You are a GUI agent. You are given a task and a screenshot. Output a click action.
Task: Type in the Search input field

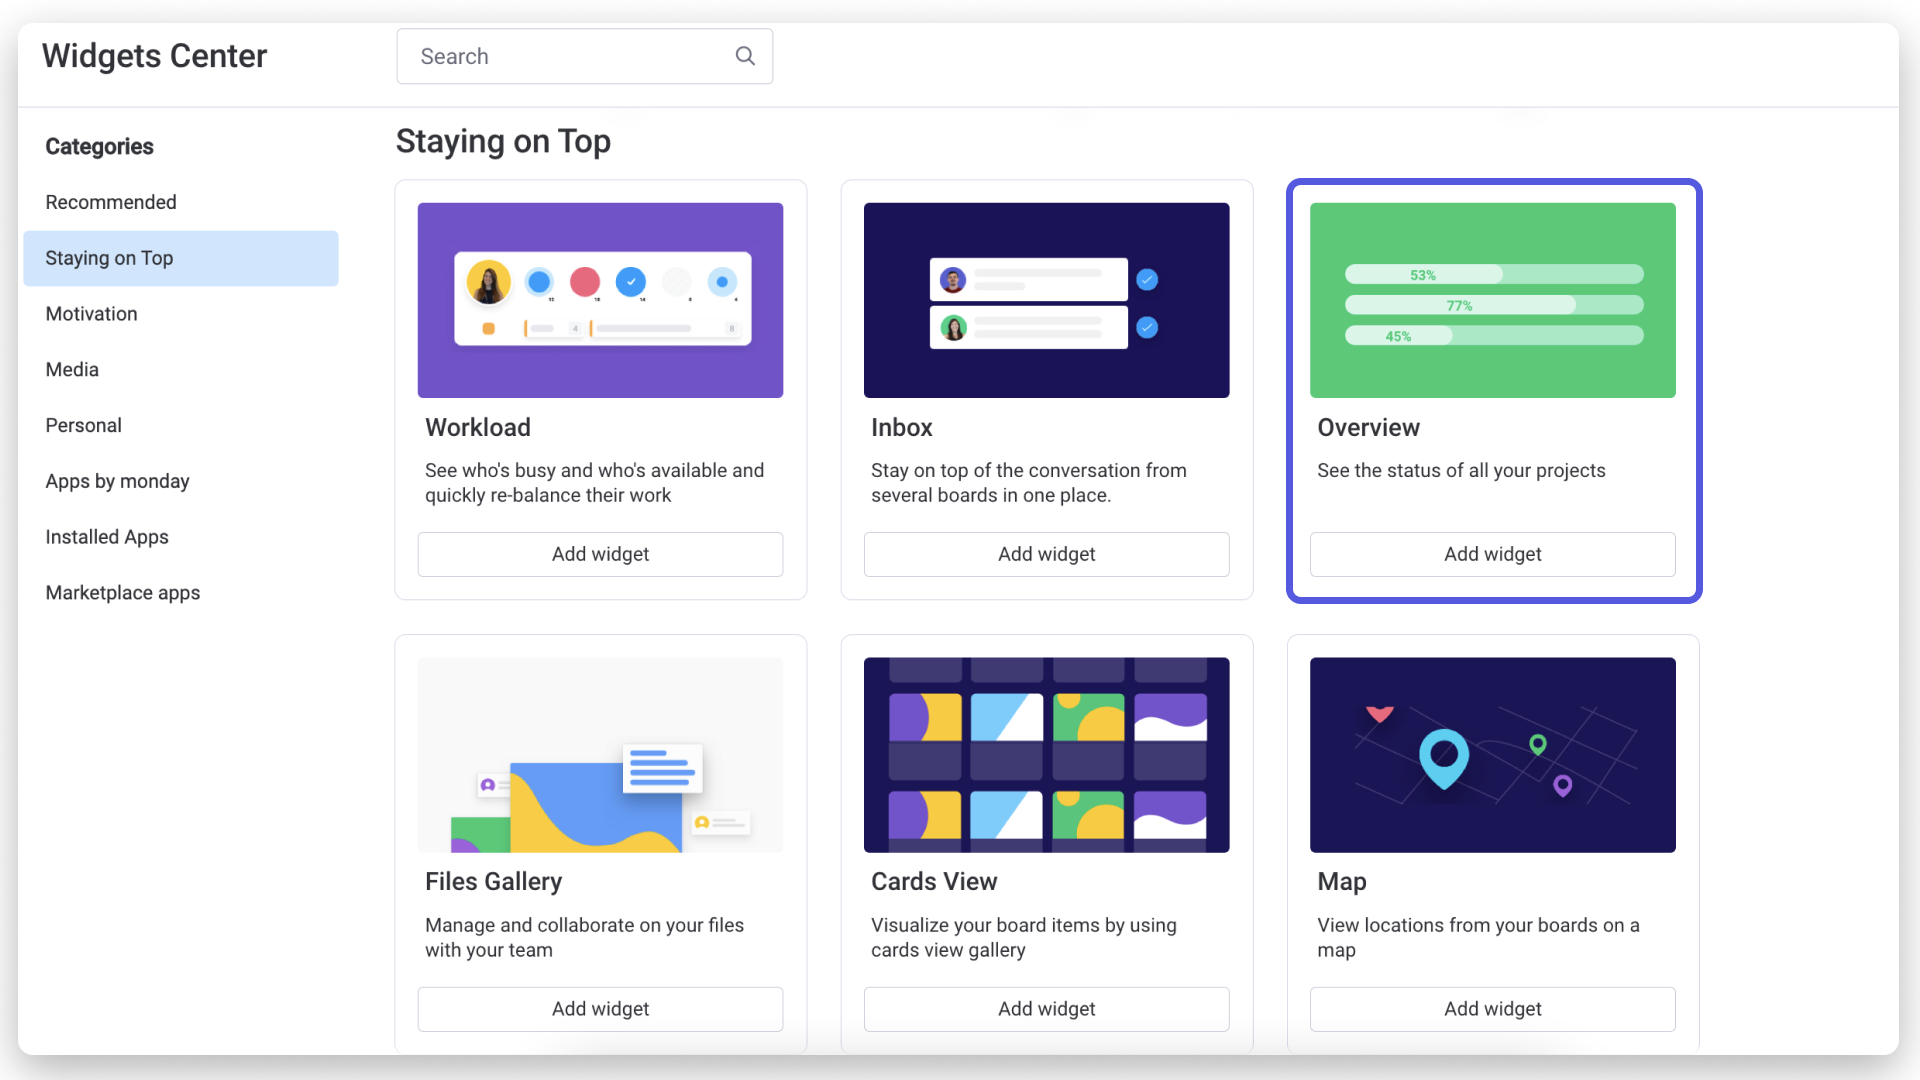tap(570, 56)
